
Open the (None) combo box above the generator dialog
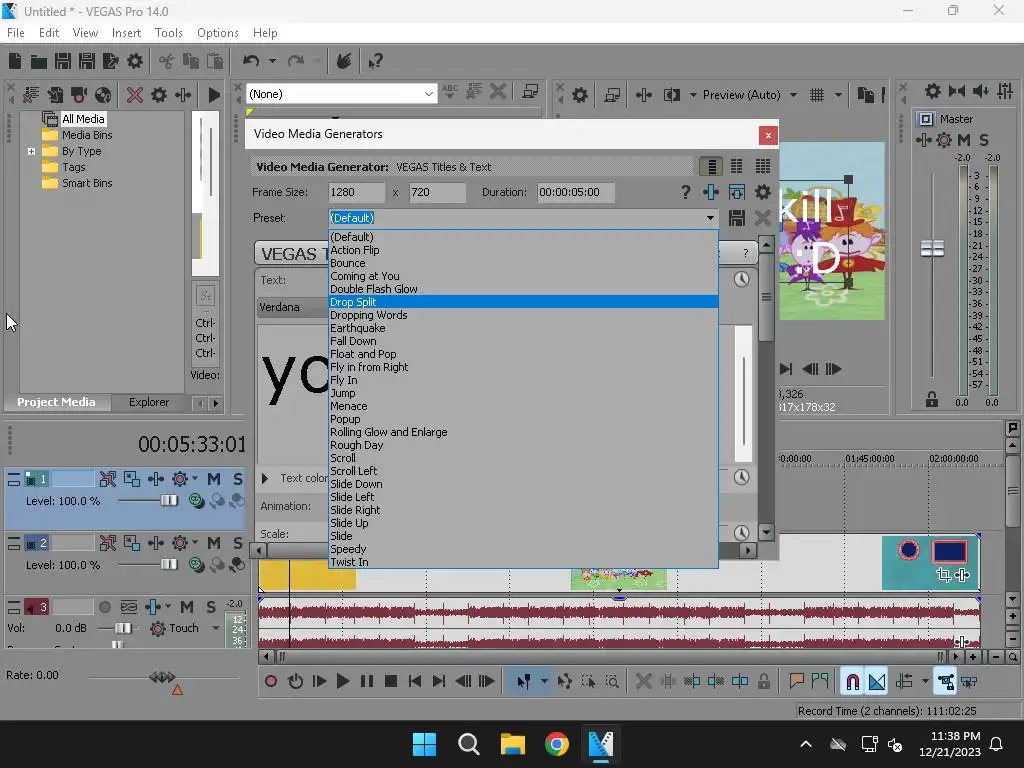pyautogui.click(x=341, y=94)
